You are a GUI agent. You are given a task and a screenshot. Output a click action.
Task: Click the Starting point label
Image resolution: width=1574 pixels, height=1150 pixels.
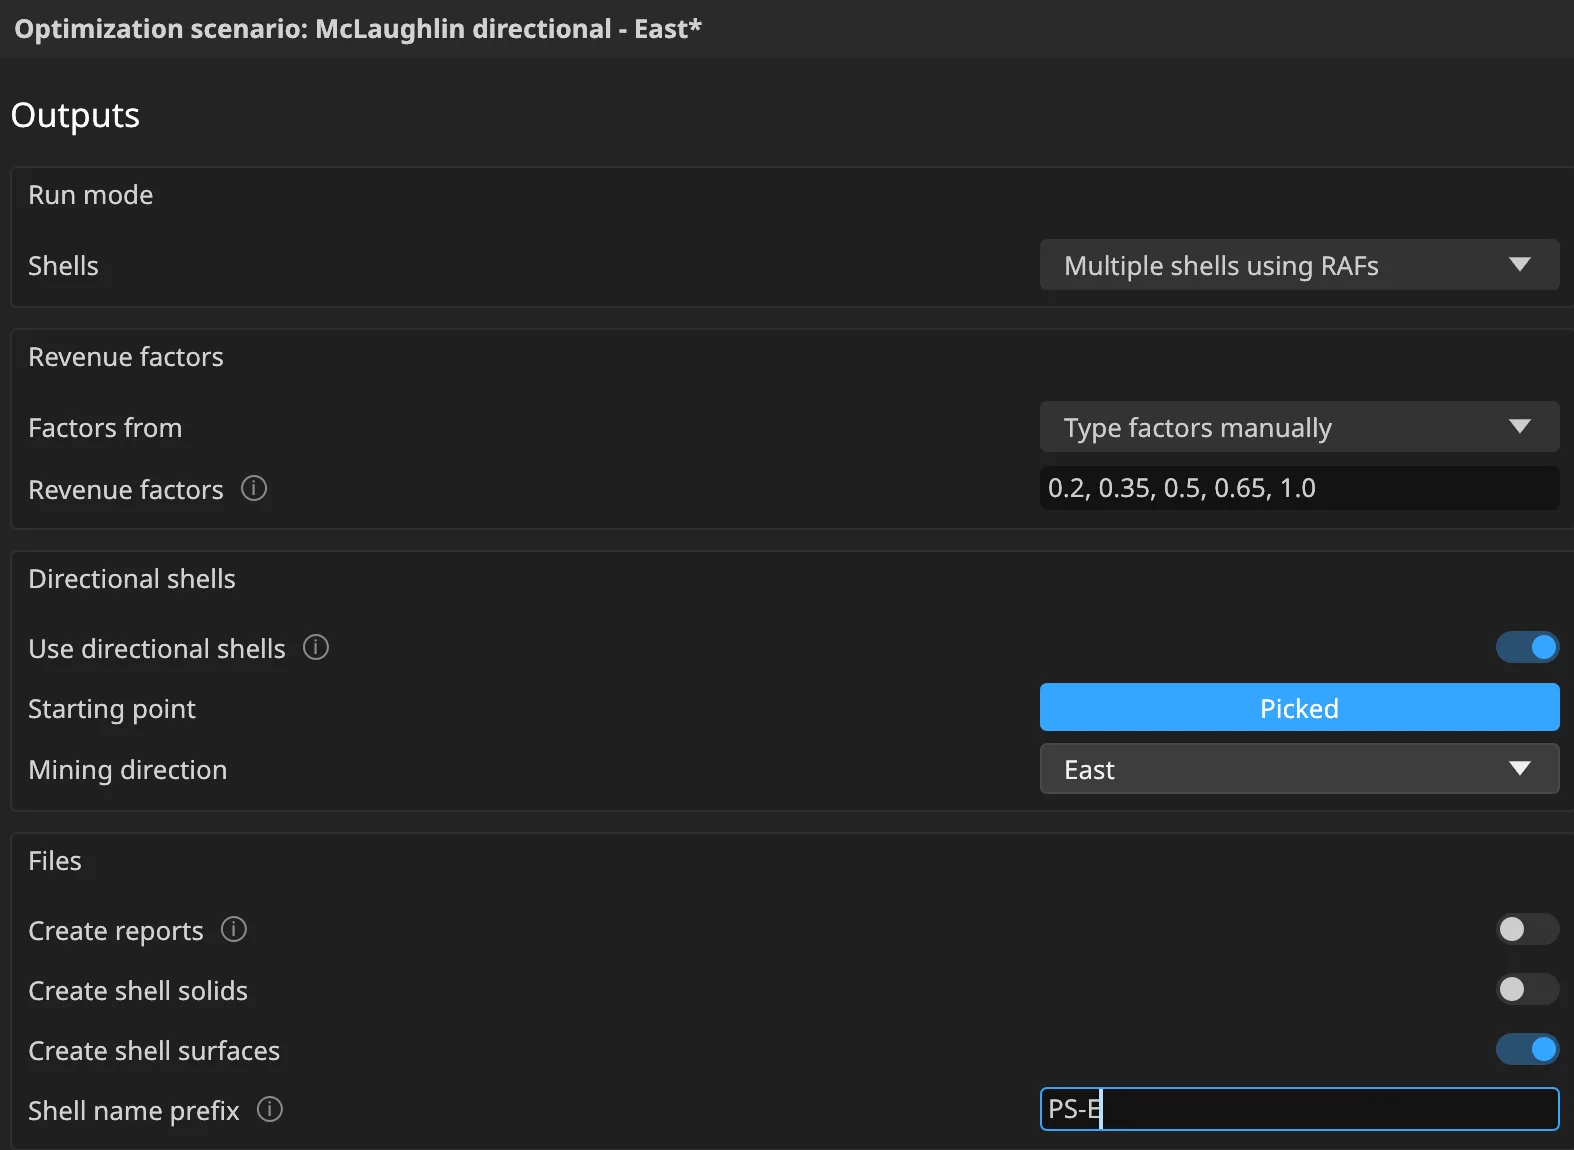[112, 709]
